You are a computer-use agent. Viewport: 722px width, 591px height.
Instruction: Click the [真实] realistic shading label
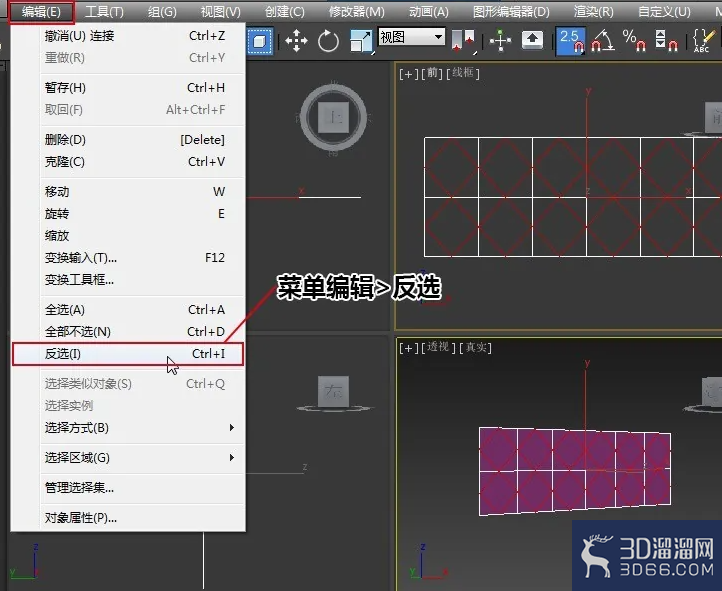pos(476,348)
